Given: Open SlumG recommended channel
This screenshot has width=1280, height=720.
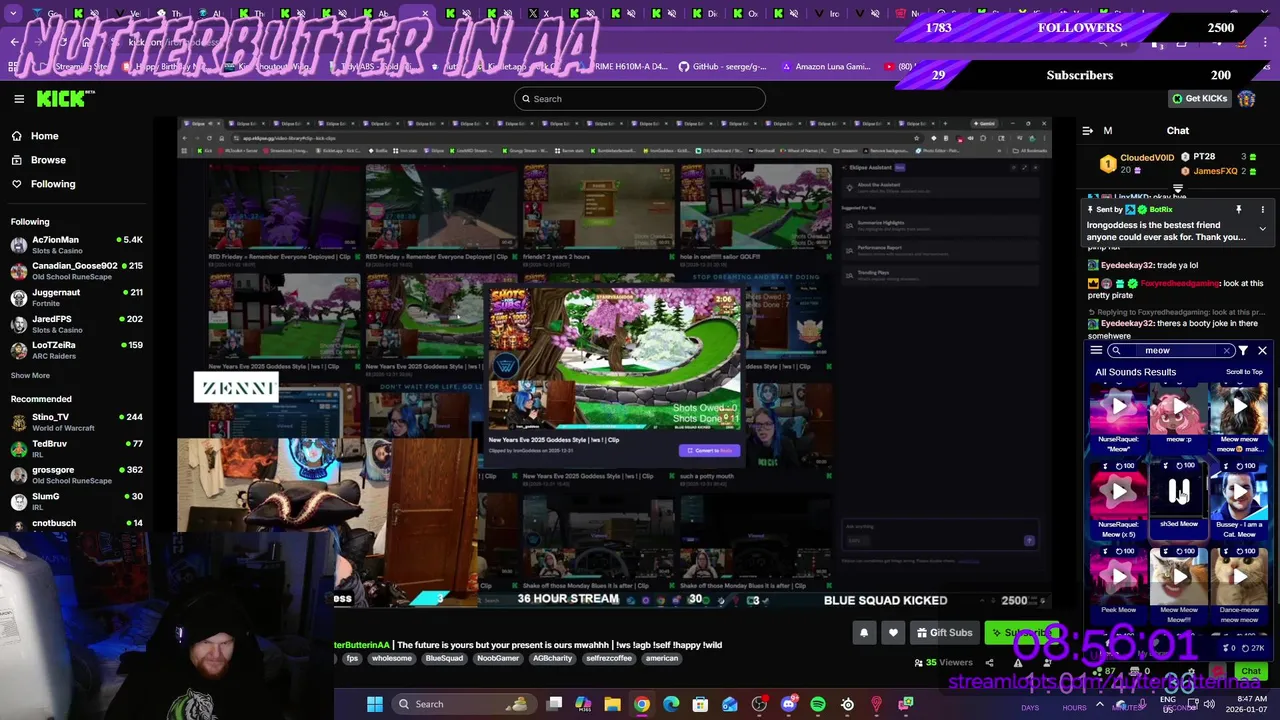Looking at the screenshot, I should tap(76, 501).
